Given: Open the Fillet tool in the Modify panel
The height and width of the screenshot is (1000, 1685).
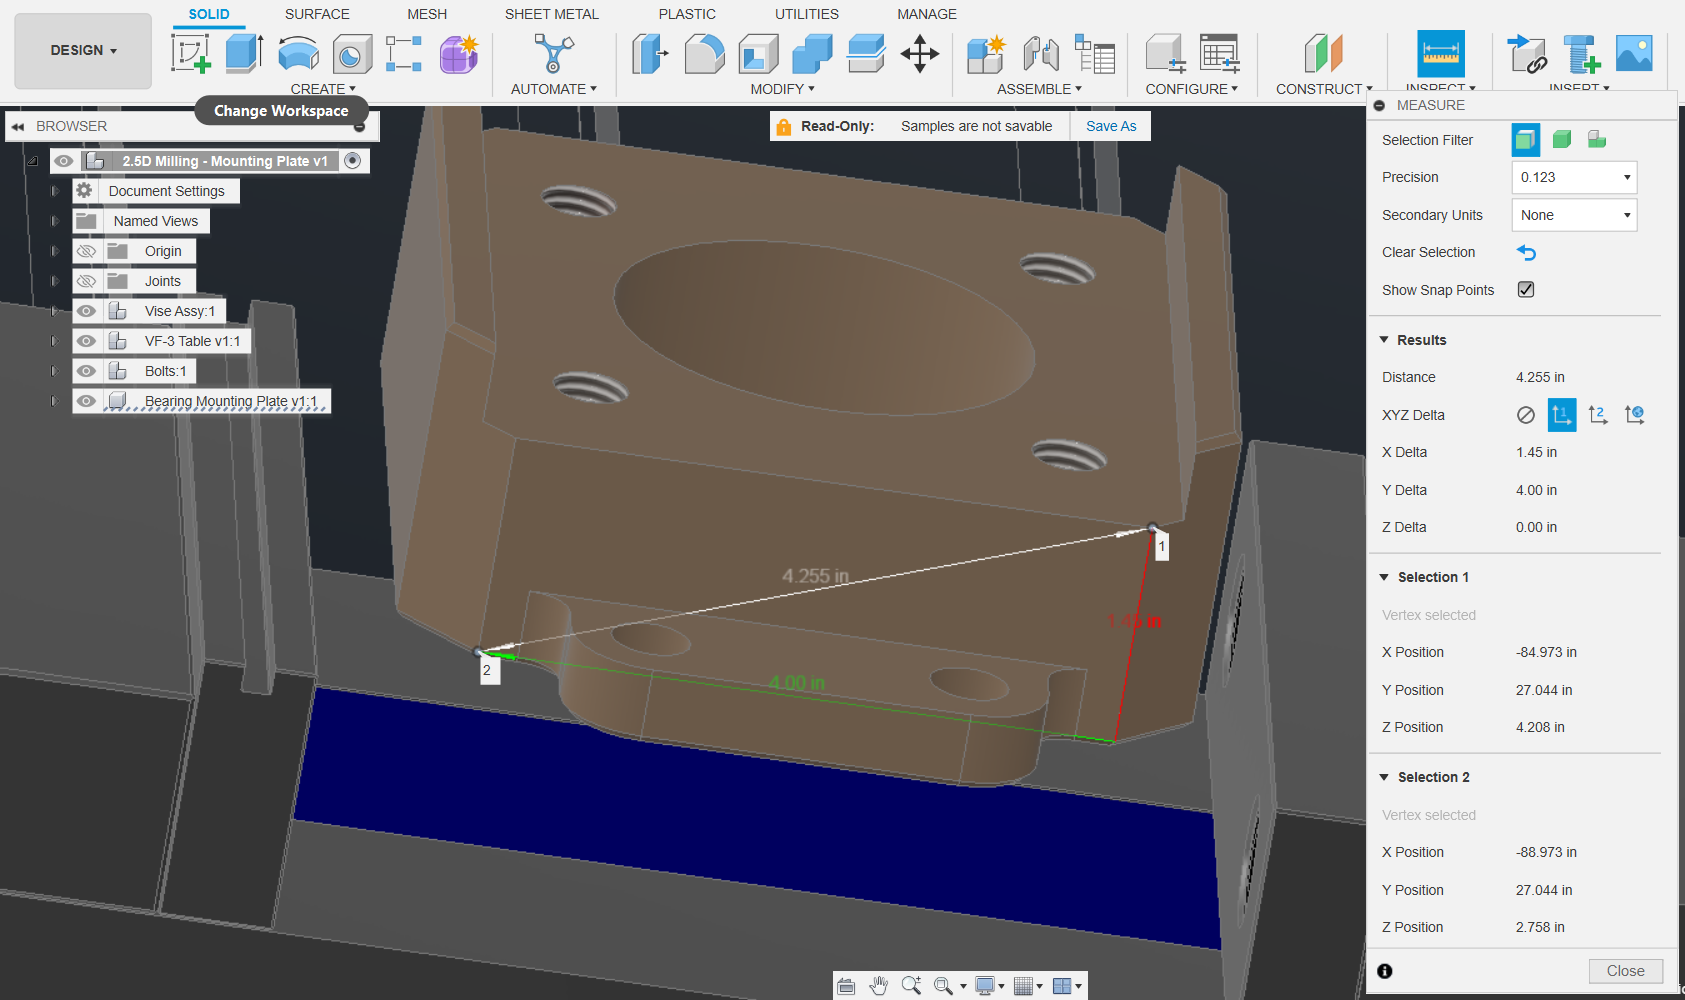Looking at the screenshot, I should tap(705, 55).
